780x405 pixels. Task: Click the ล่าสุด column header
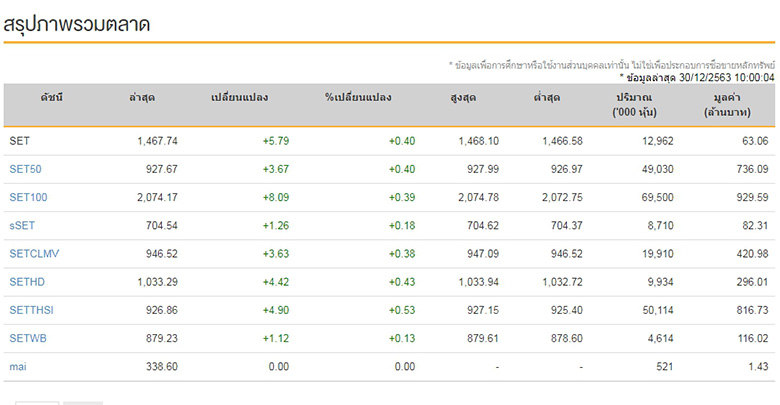(142, 98)
